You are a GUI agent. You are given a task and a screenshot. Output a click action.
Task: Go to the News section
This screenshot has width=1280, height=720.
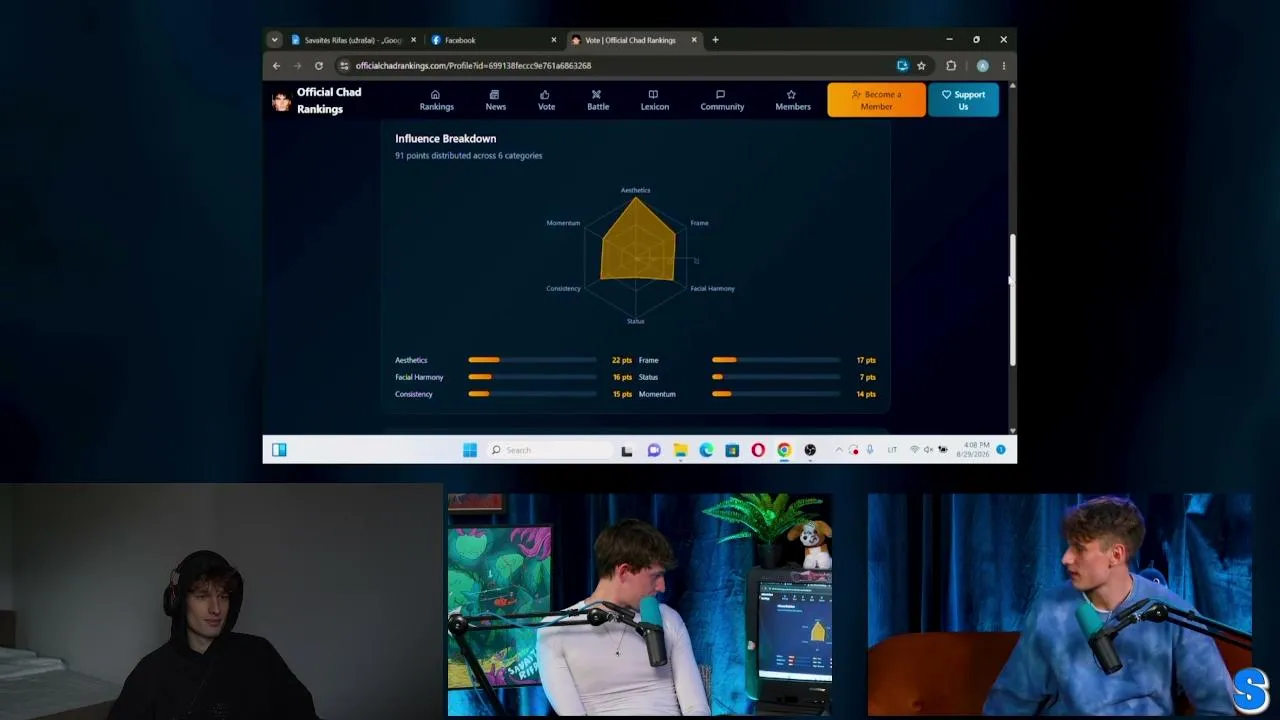click(495, 100)
